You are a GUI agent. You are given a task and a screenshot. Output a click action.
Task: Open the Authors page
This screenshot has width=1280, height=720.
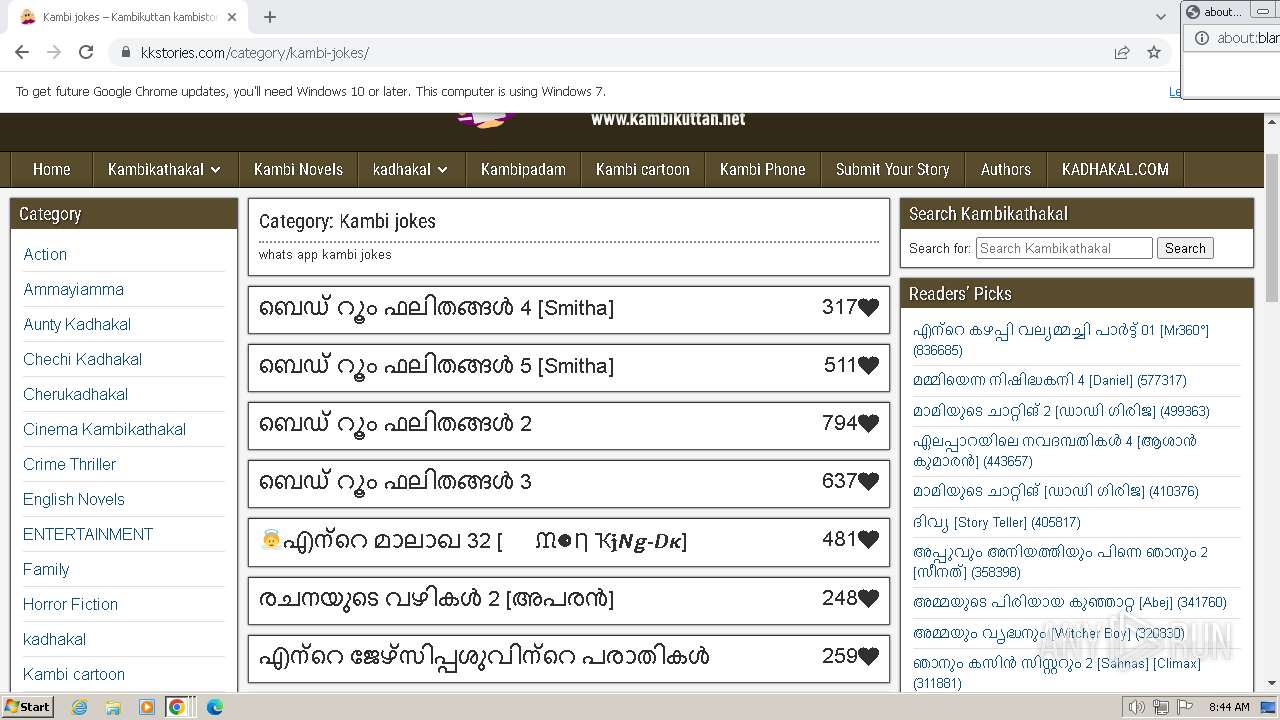pyautogui.click(x=1006, y=169)
